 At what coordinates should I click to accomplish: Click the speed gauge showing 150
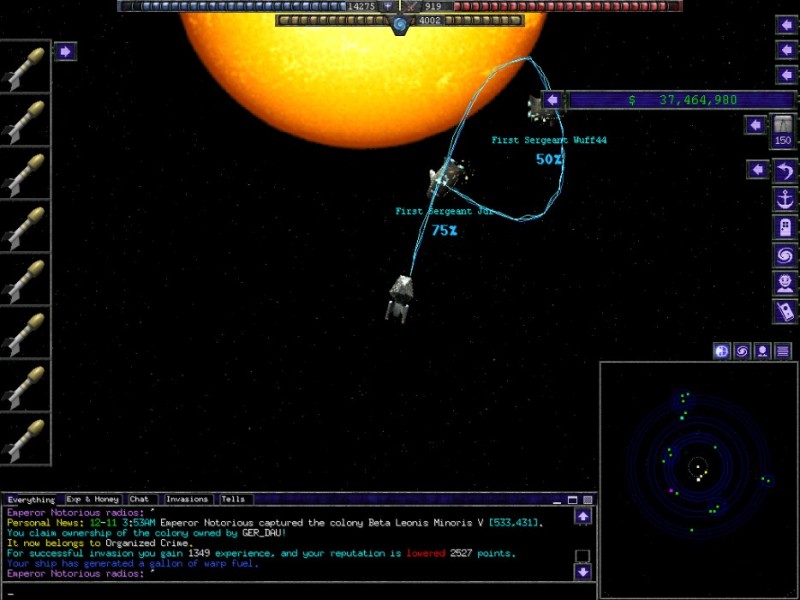tap(783, 131)
